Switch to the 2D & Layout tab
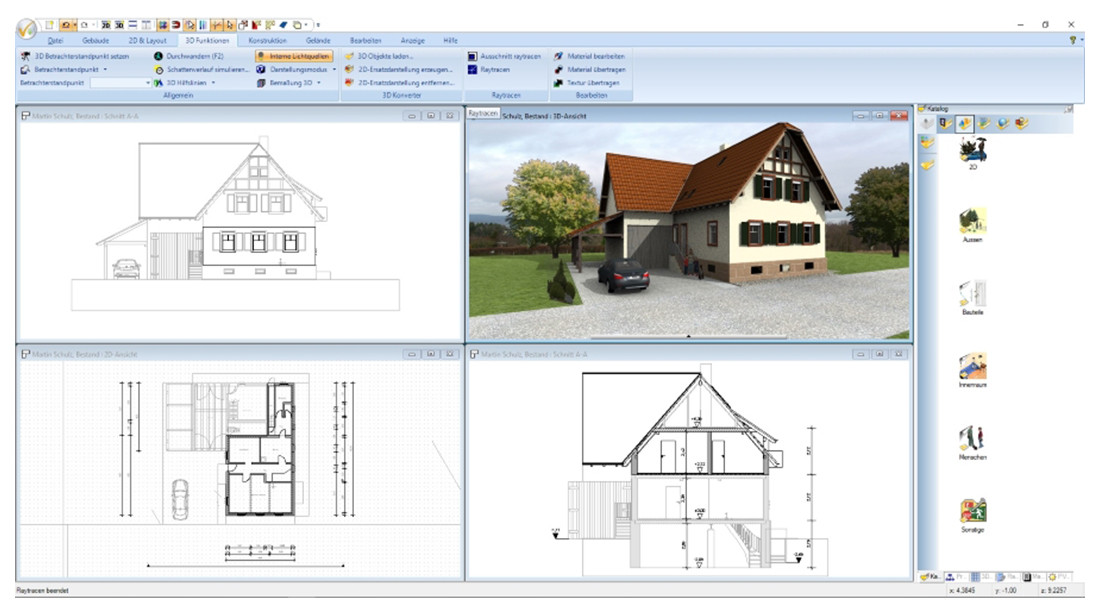Image resolution: width=1100 pixels, height=615 pixels. click(x=147, y=41)
